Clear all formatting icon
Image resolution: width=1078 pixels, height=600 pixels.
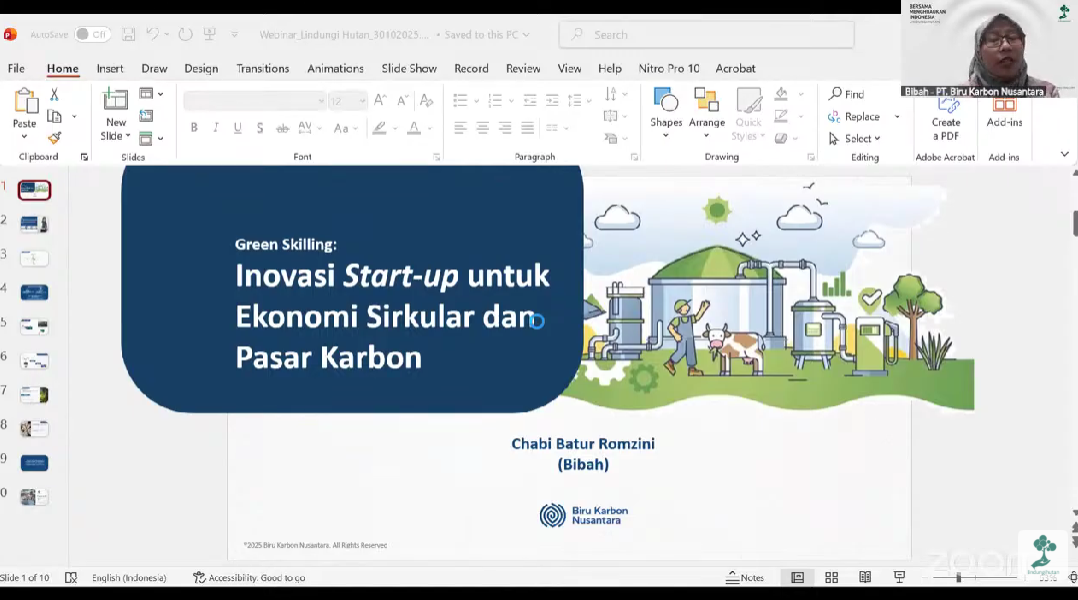[426, 100]
